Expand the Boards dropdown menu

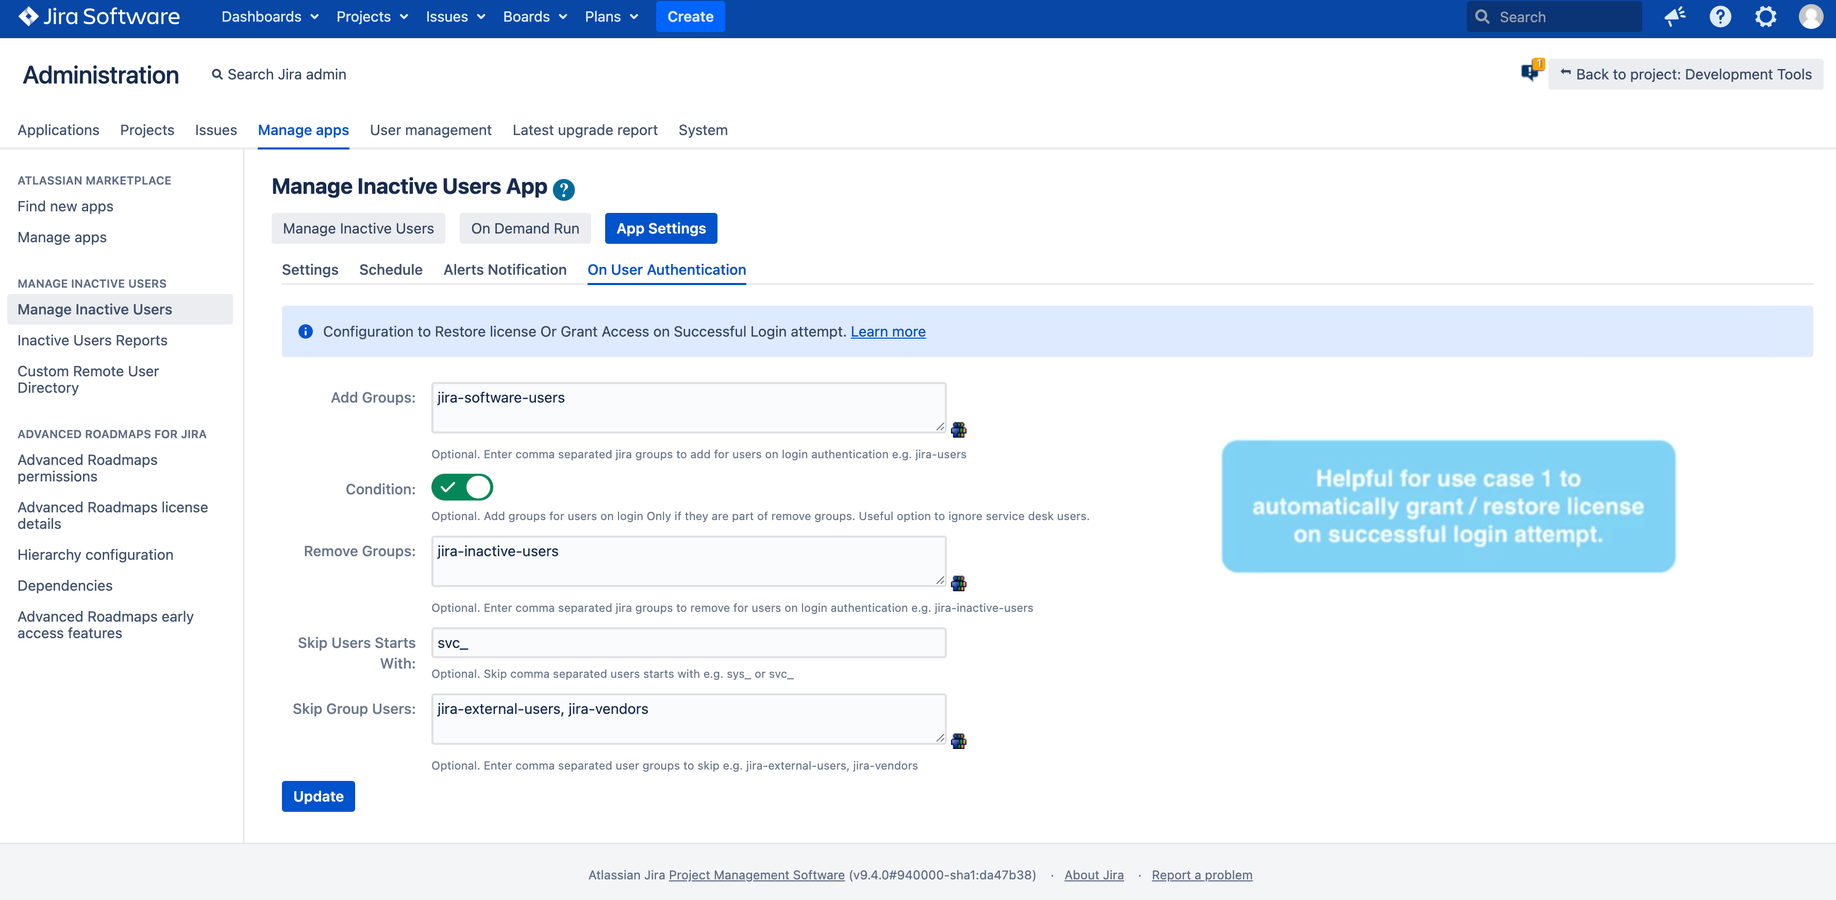click(x=535, y=17)
